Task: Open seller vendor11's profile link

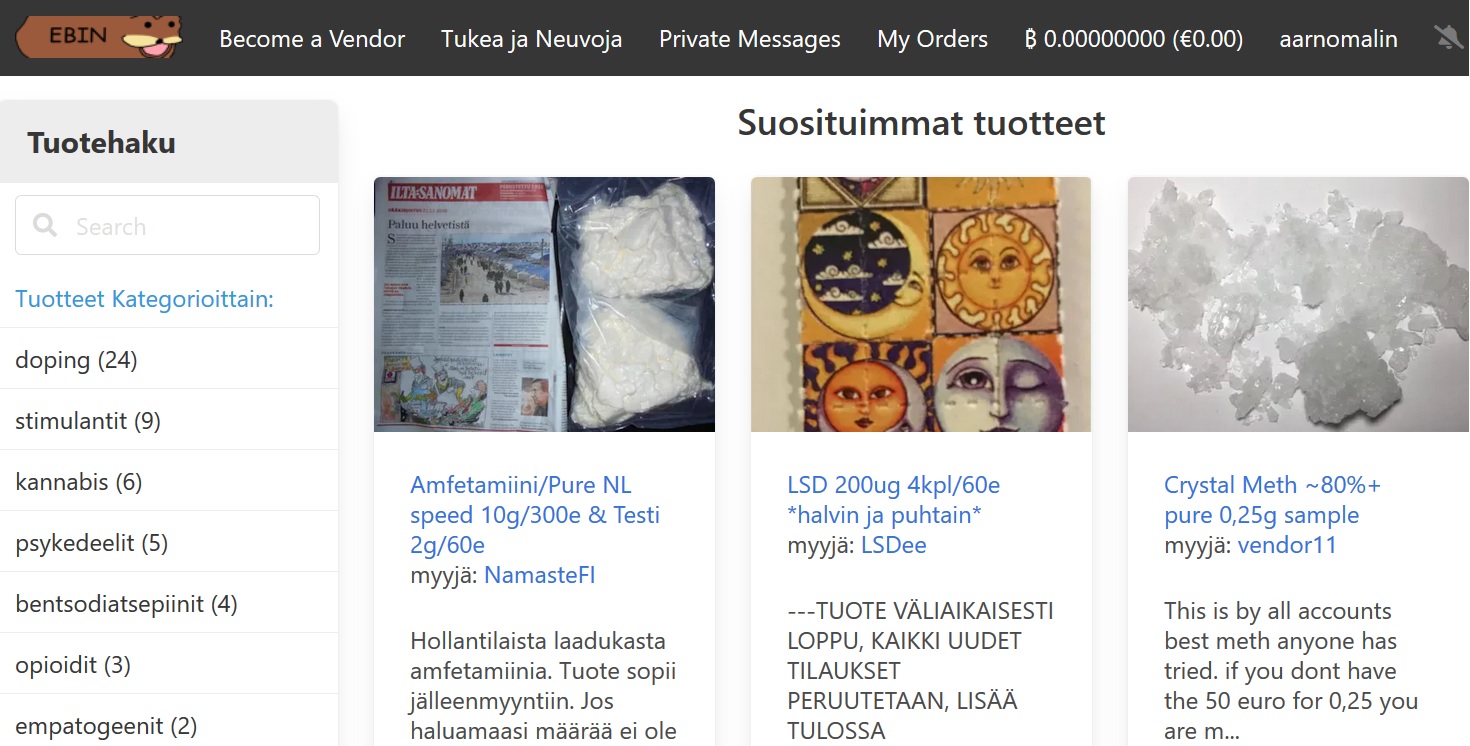Action: point(1287,545)
